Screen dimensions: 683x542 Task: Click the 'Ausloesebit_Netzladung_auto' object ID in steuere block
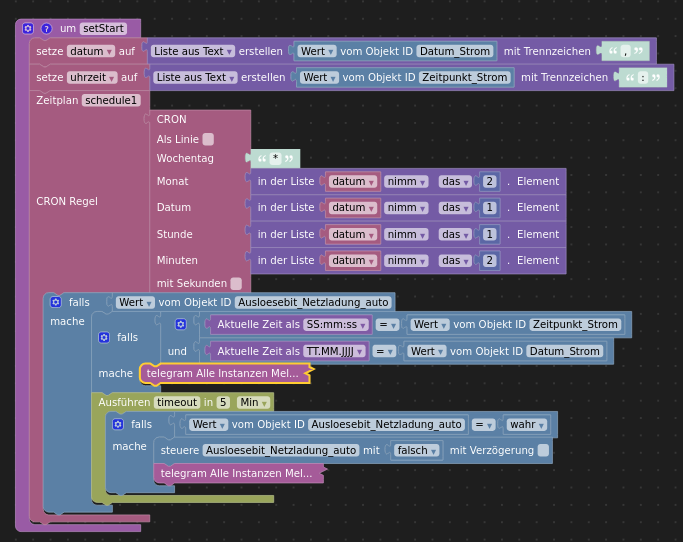pyautogui.click(x=281, y=451)
